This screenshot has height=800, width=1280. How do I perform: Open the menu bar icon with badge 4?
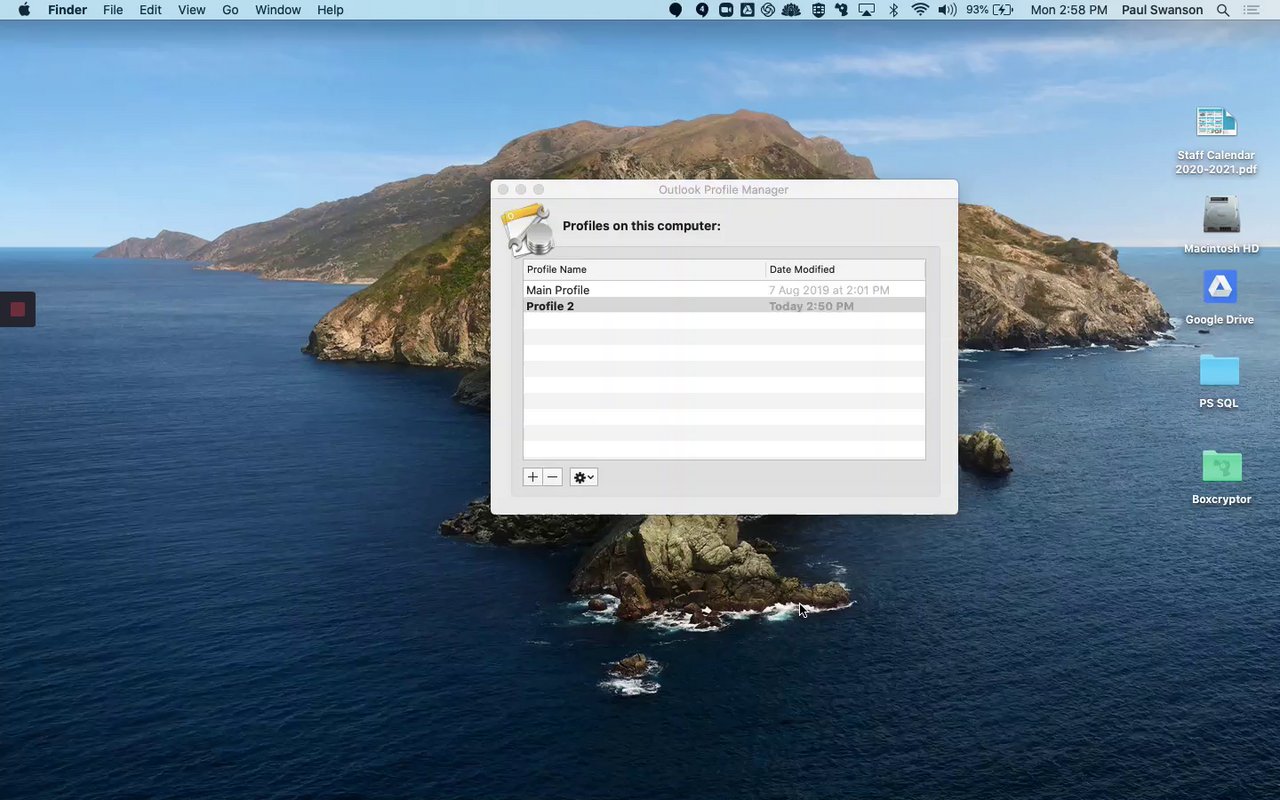point(701,10)
